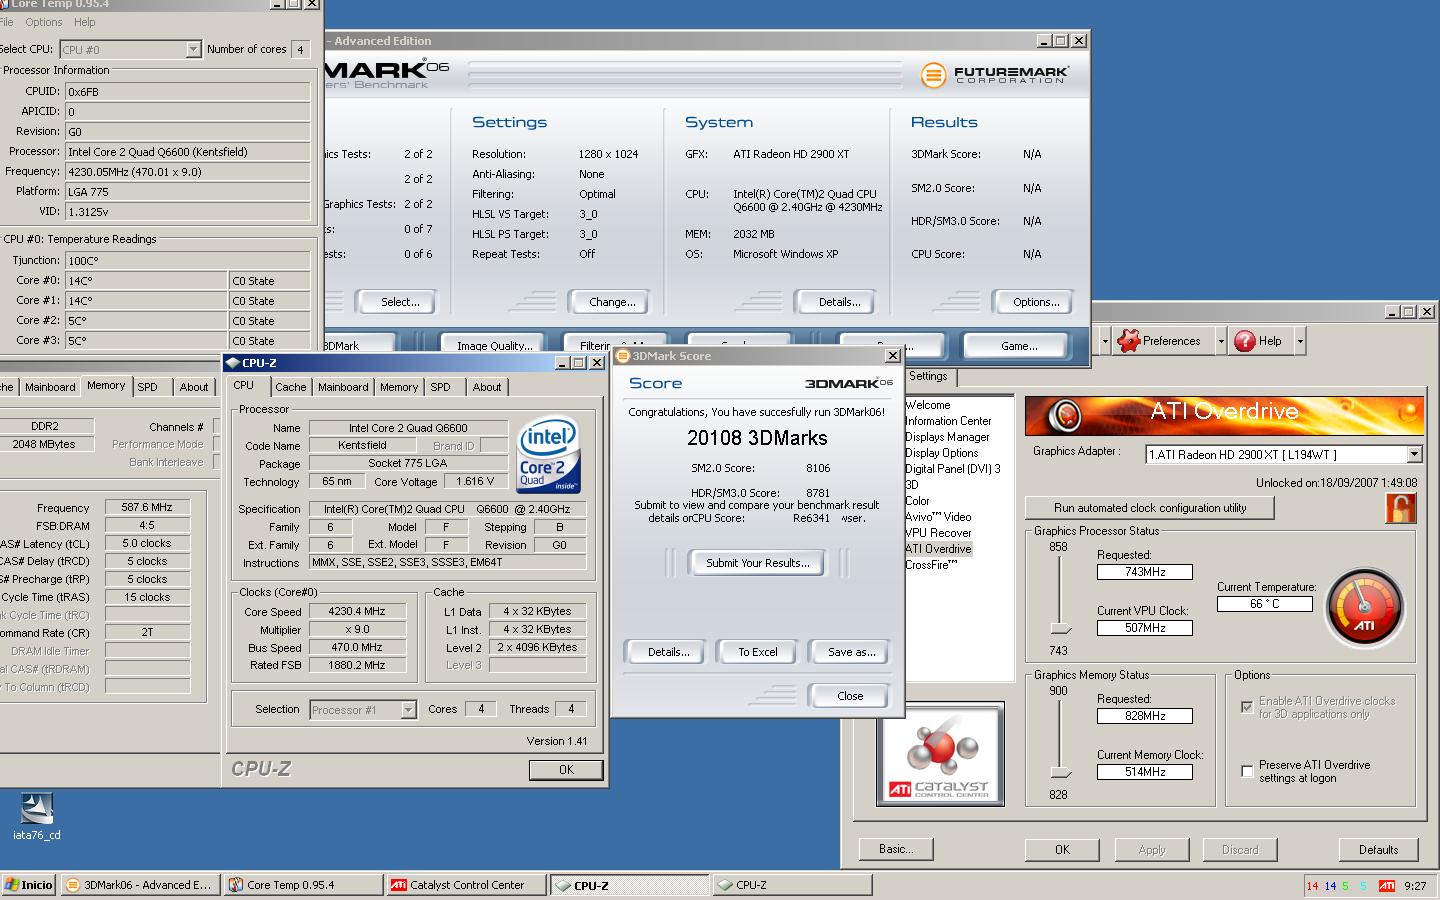
Task: Click the Graphics Memory clock slider handle
Action: 1060,772
